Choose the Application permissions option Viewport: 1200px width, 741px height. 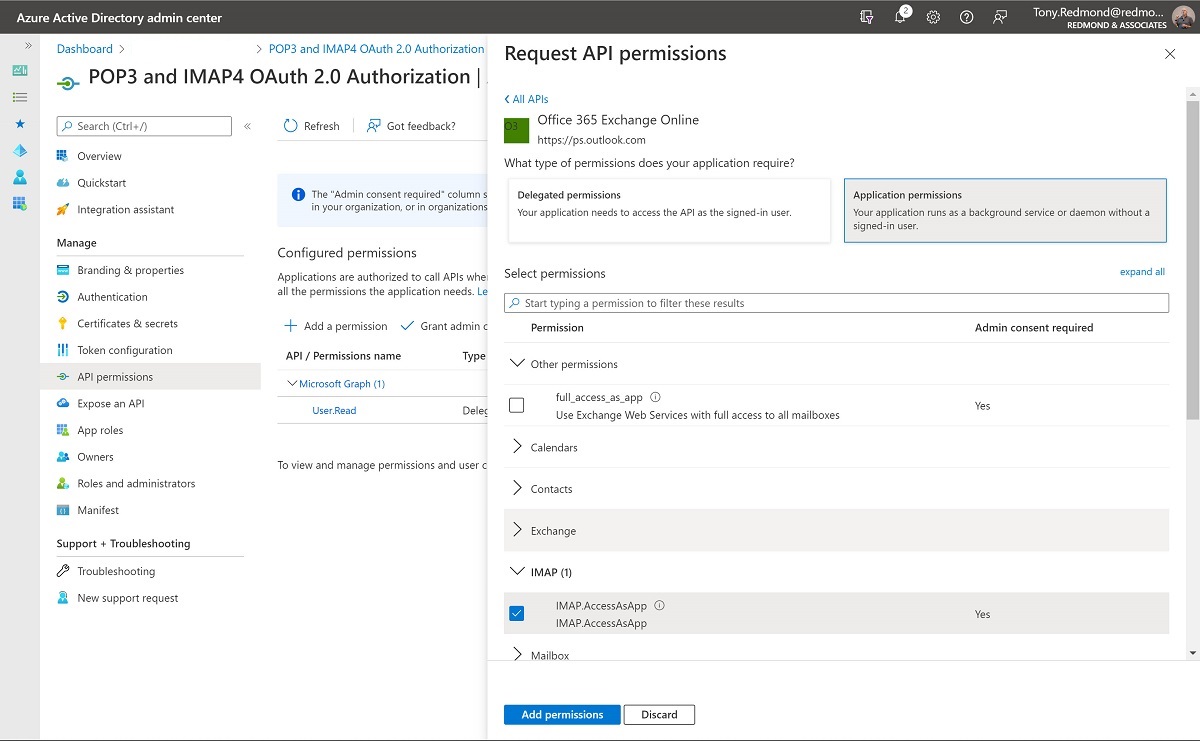coord(1005,211)
